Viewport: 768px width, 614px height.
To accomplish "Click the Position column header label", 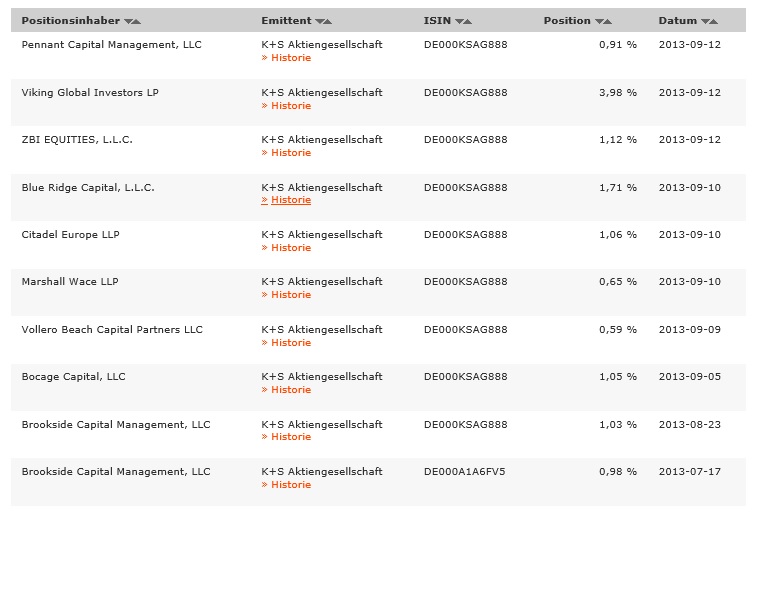I will coord(567,21).
